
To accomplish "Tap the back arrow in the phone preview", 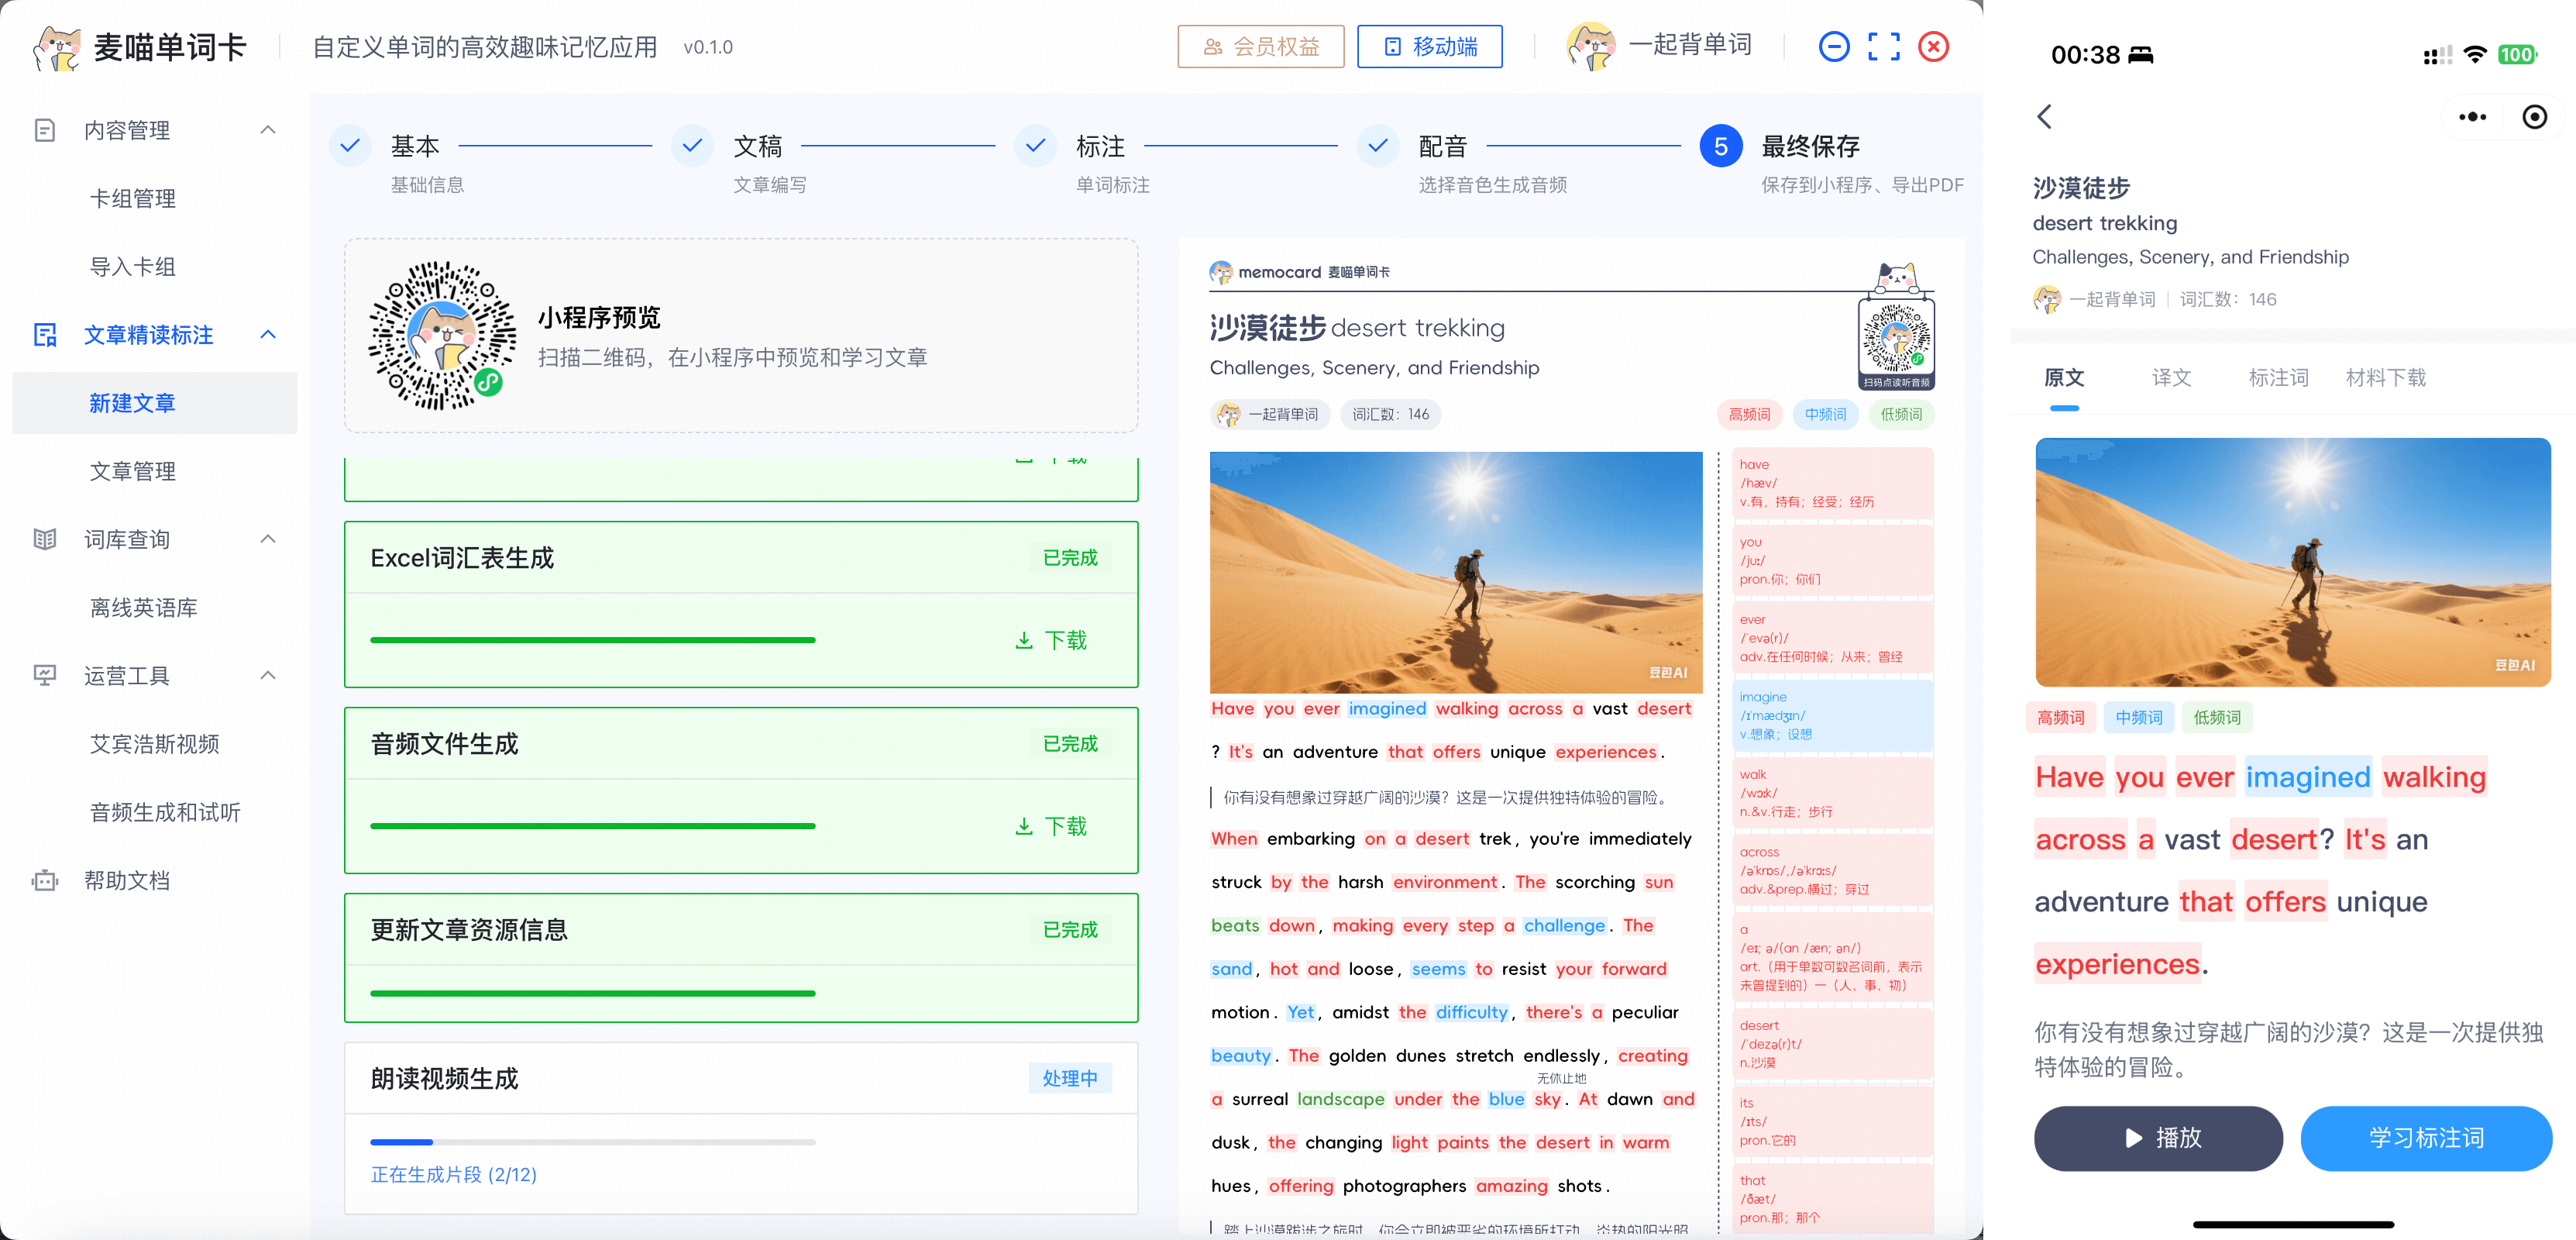I will pyautogui.click(x=2044, y=117).
